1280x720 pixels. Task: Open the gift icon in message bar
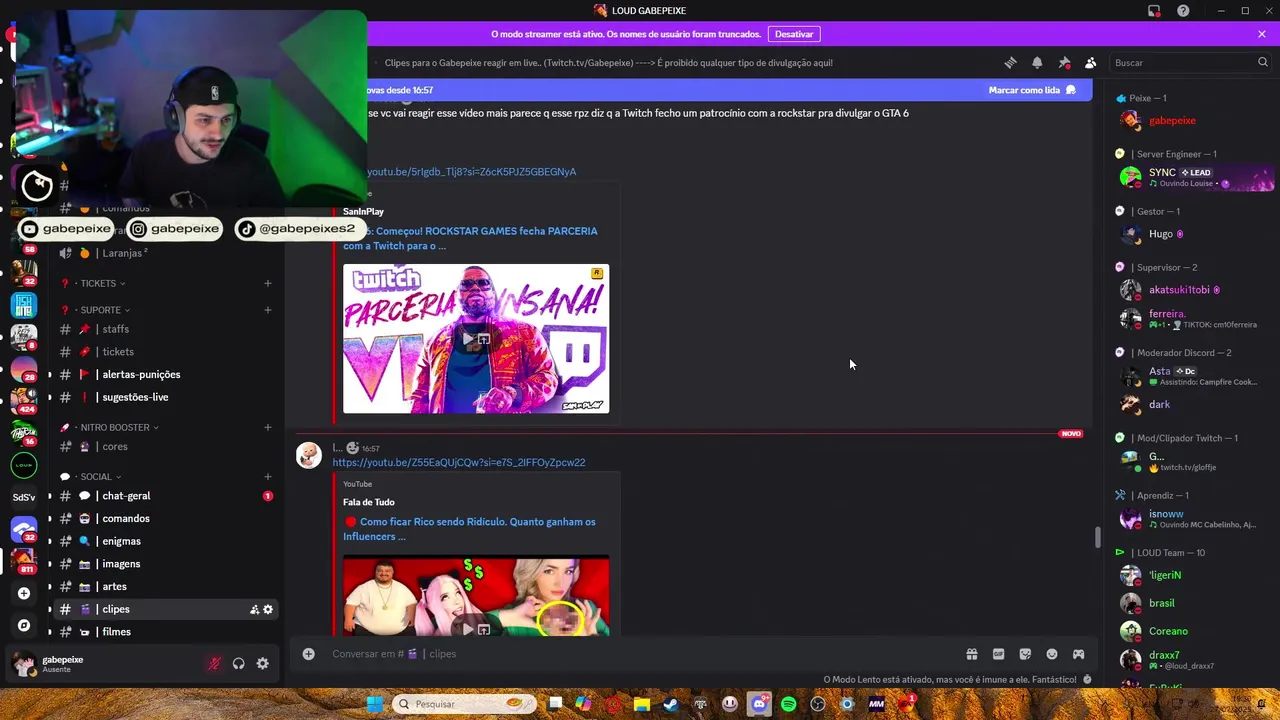(x=971, y=654)
